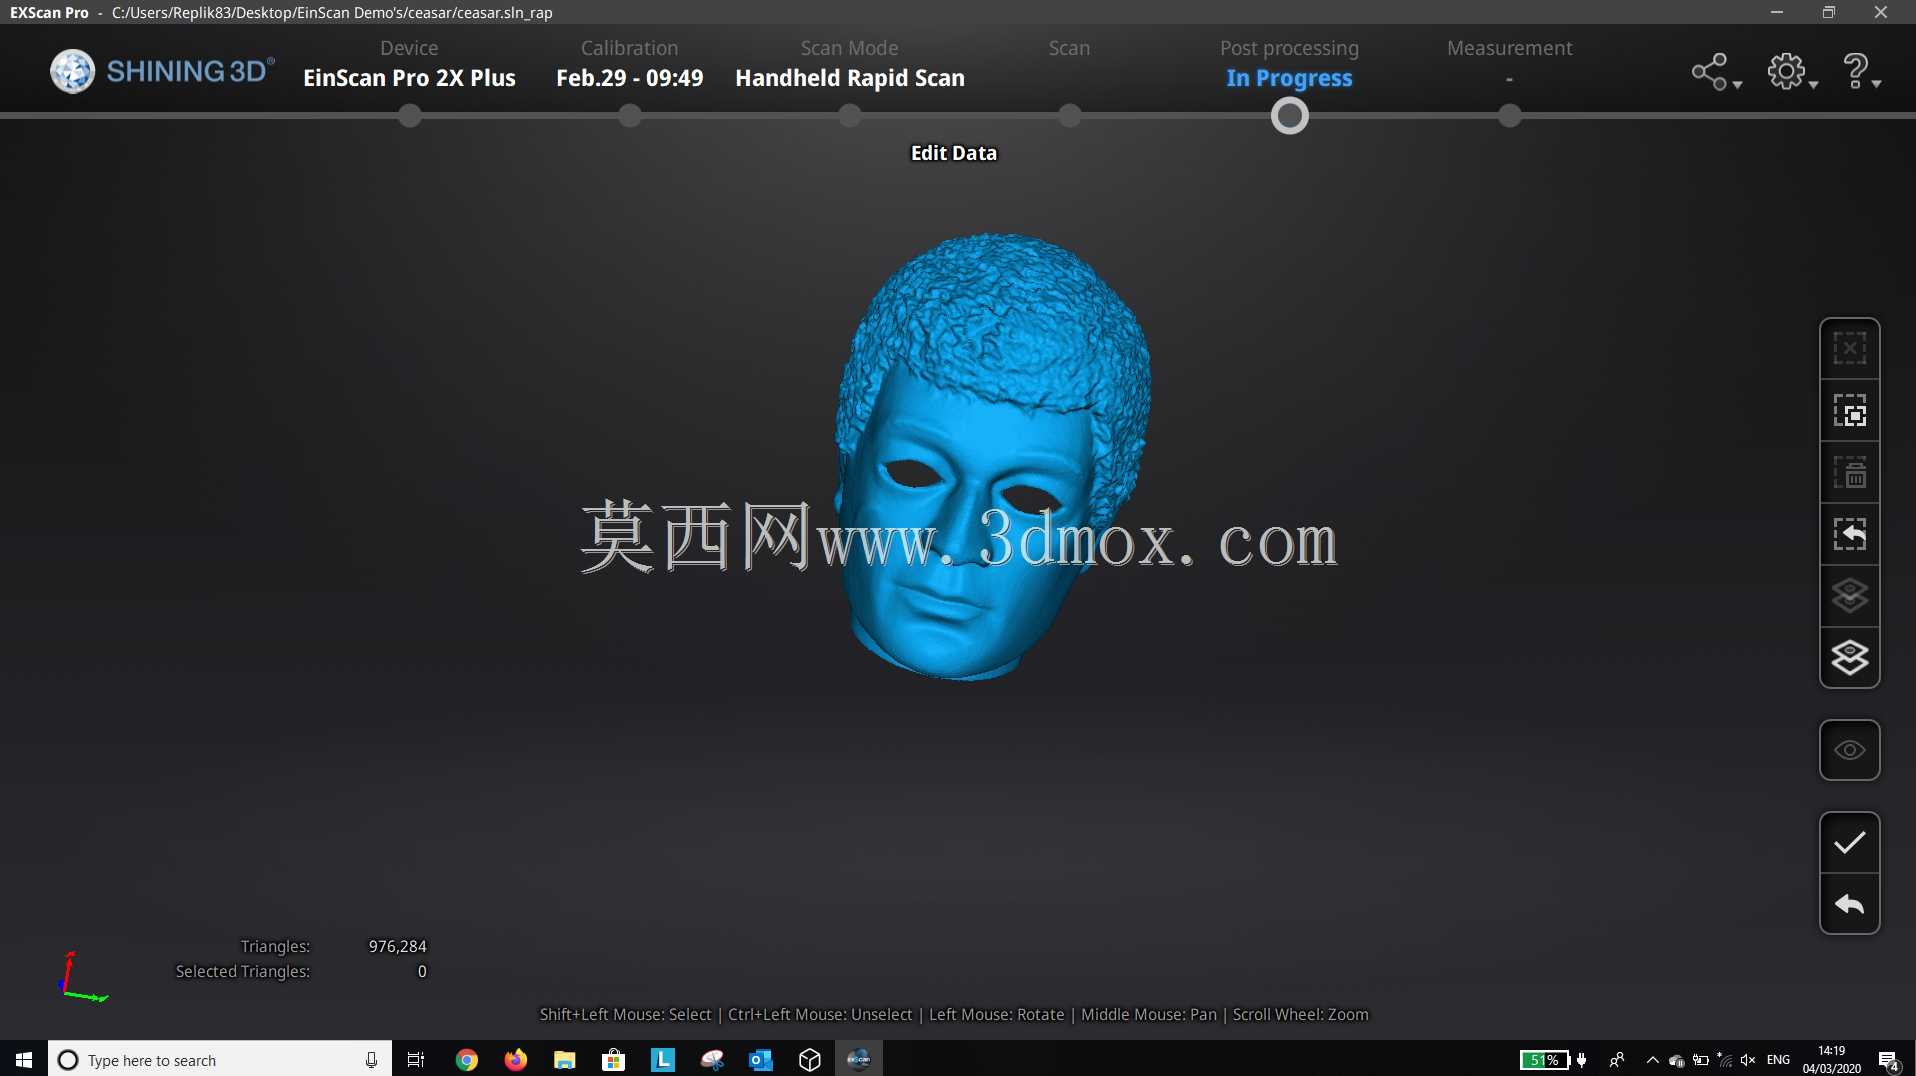Click the search microphone icon
This screenshot has height=1076, width=1916.
pos(371,1060)
